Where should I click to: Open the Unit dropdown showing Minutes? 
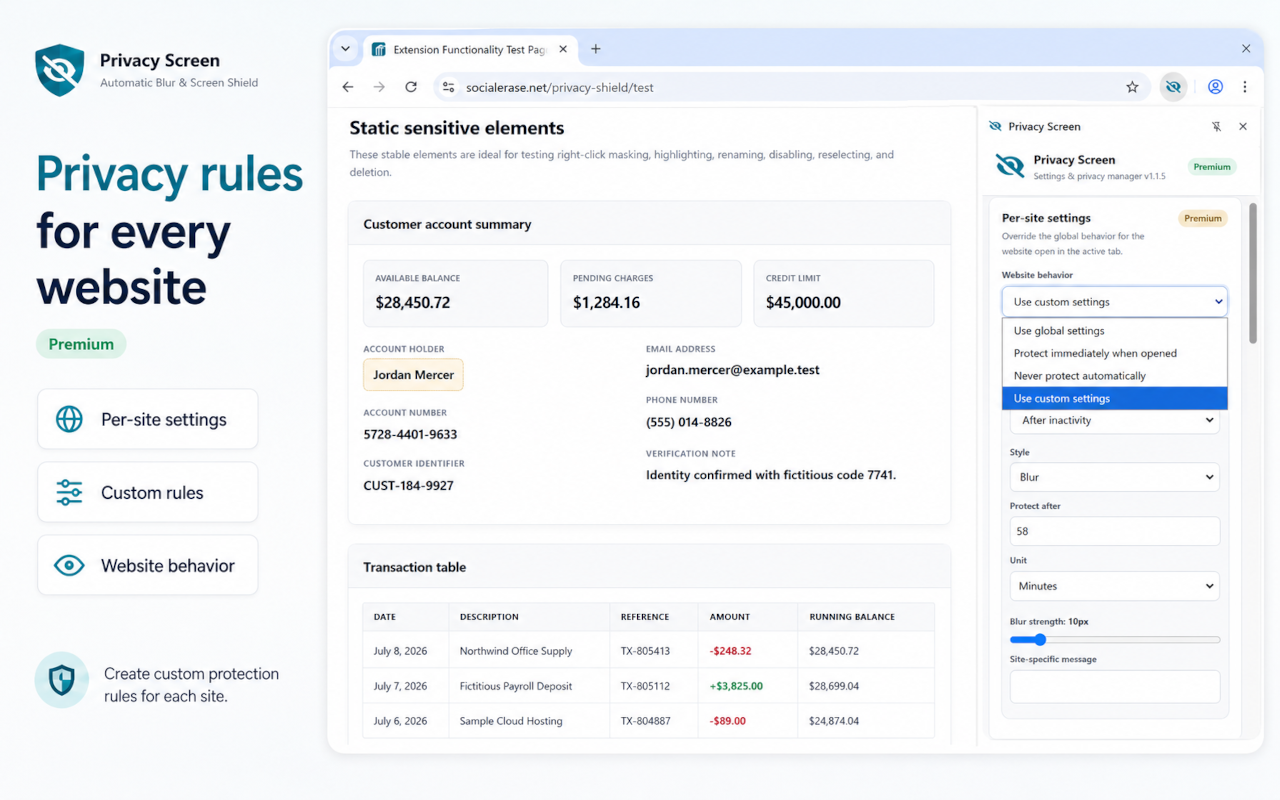click(x=1115, y=586)
